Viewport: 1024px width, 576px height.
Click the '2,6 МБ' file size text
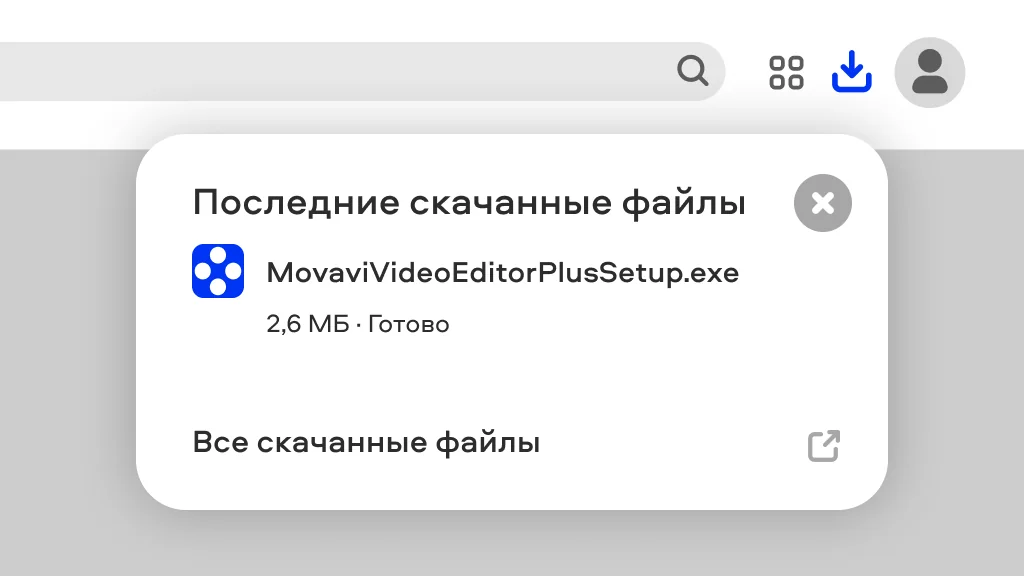(x=308, y=324)
